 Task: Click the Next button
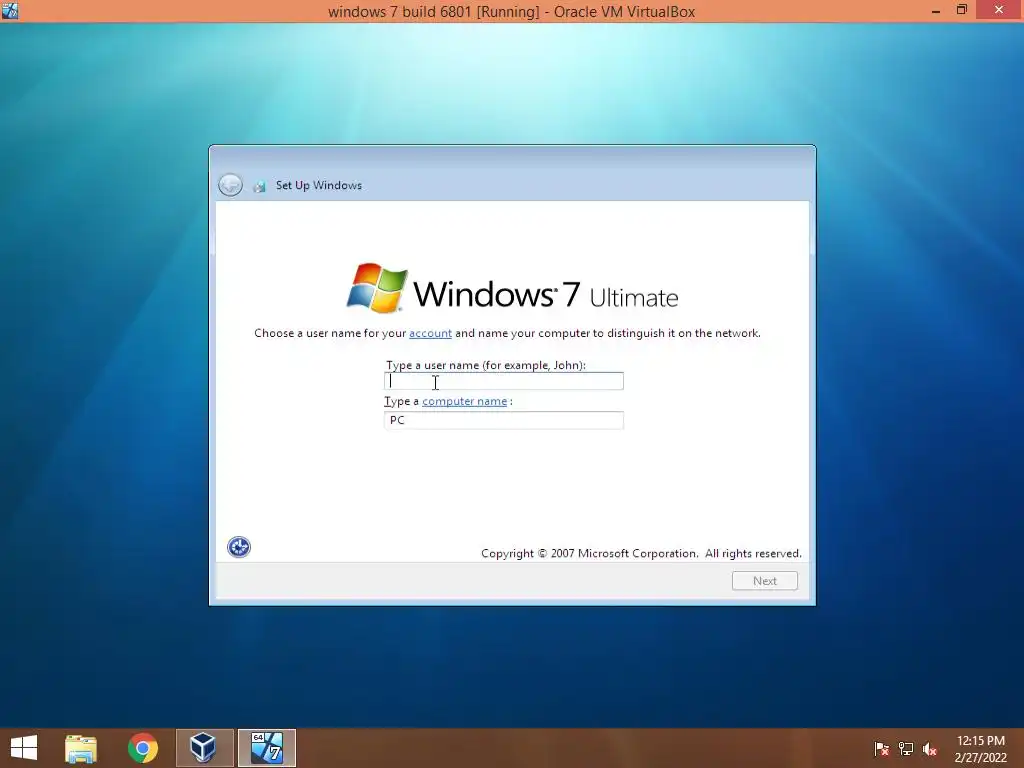click(x=765, y=581)
